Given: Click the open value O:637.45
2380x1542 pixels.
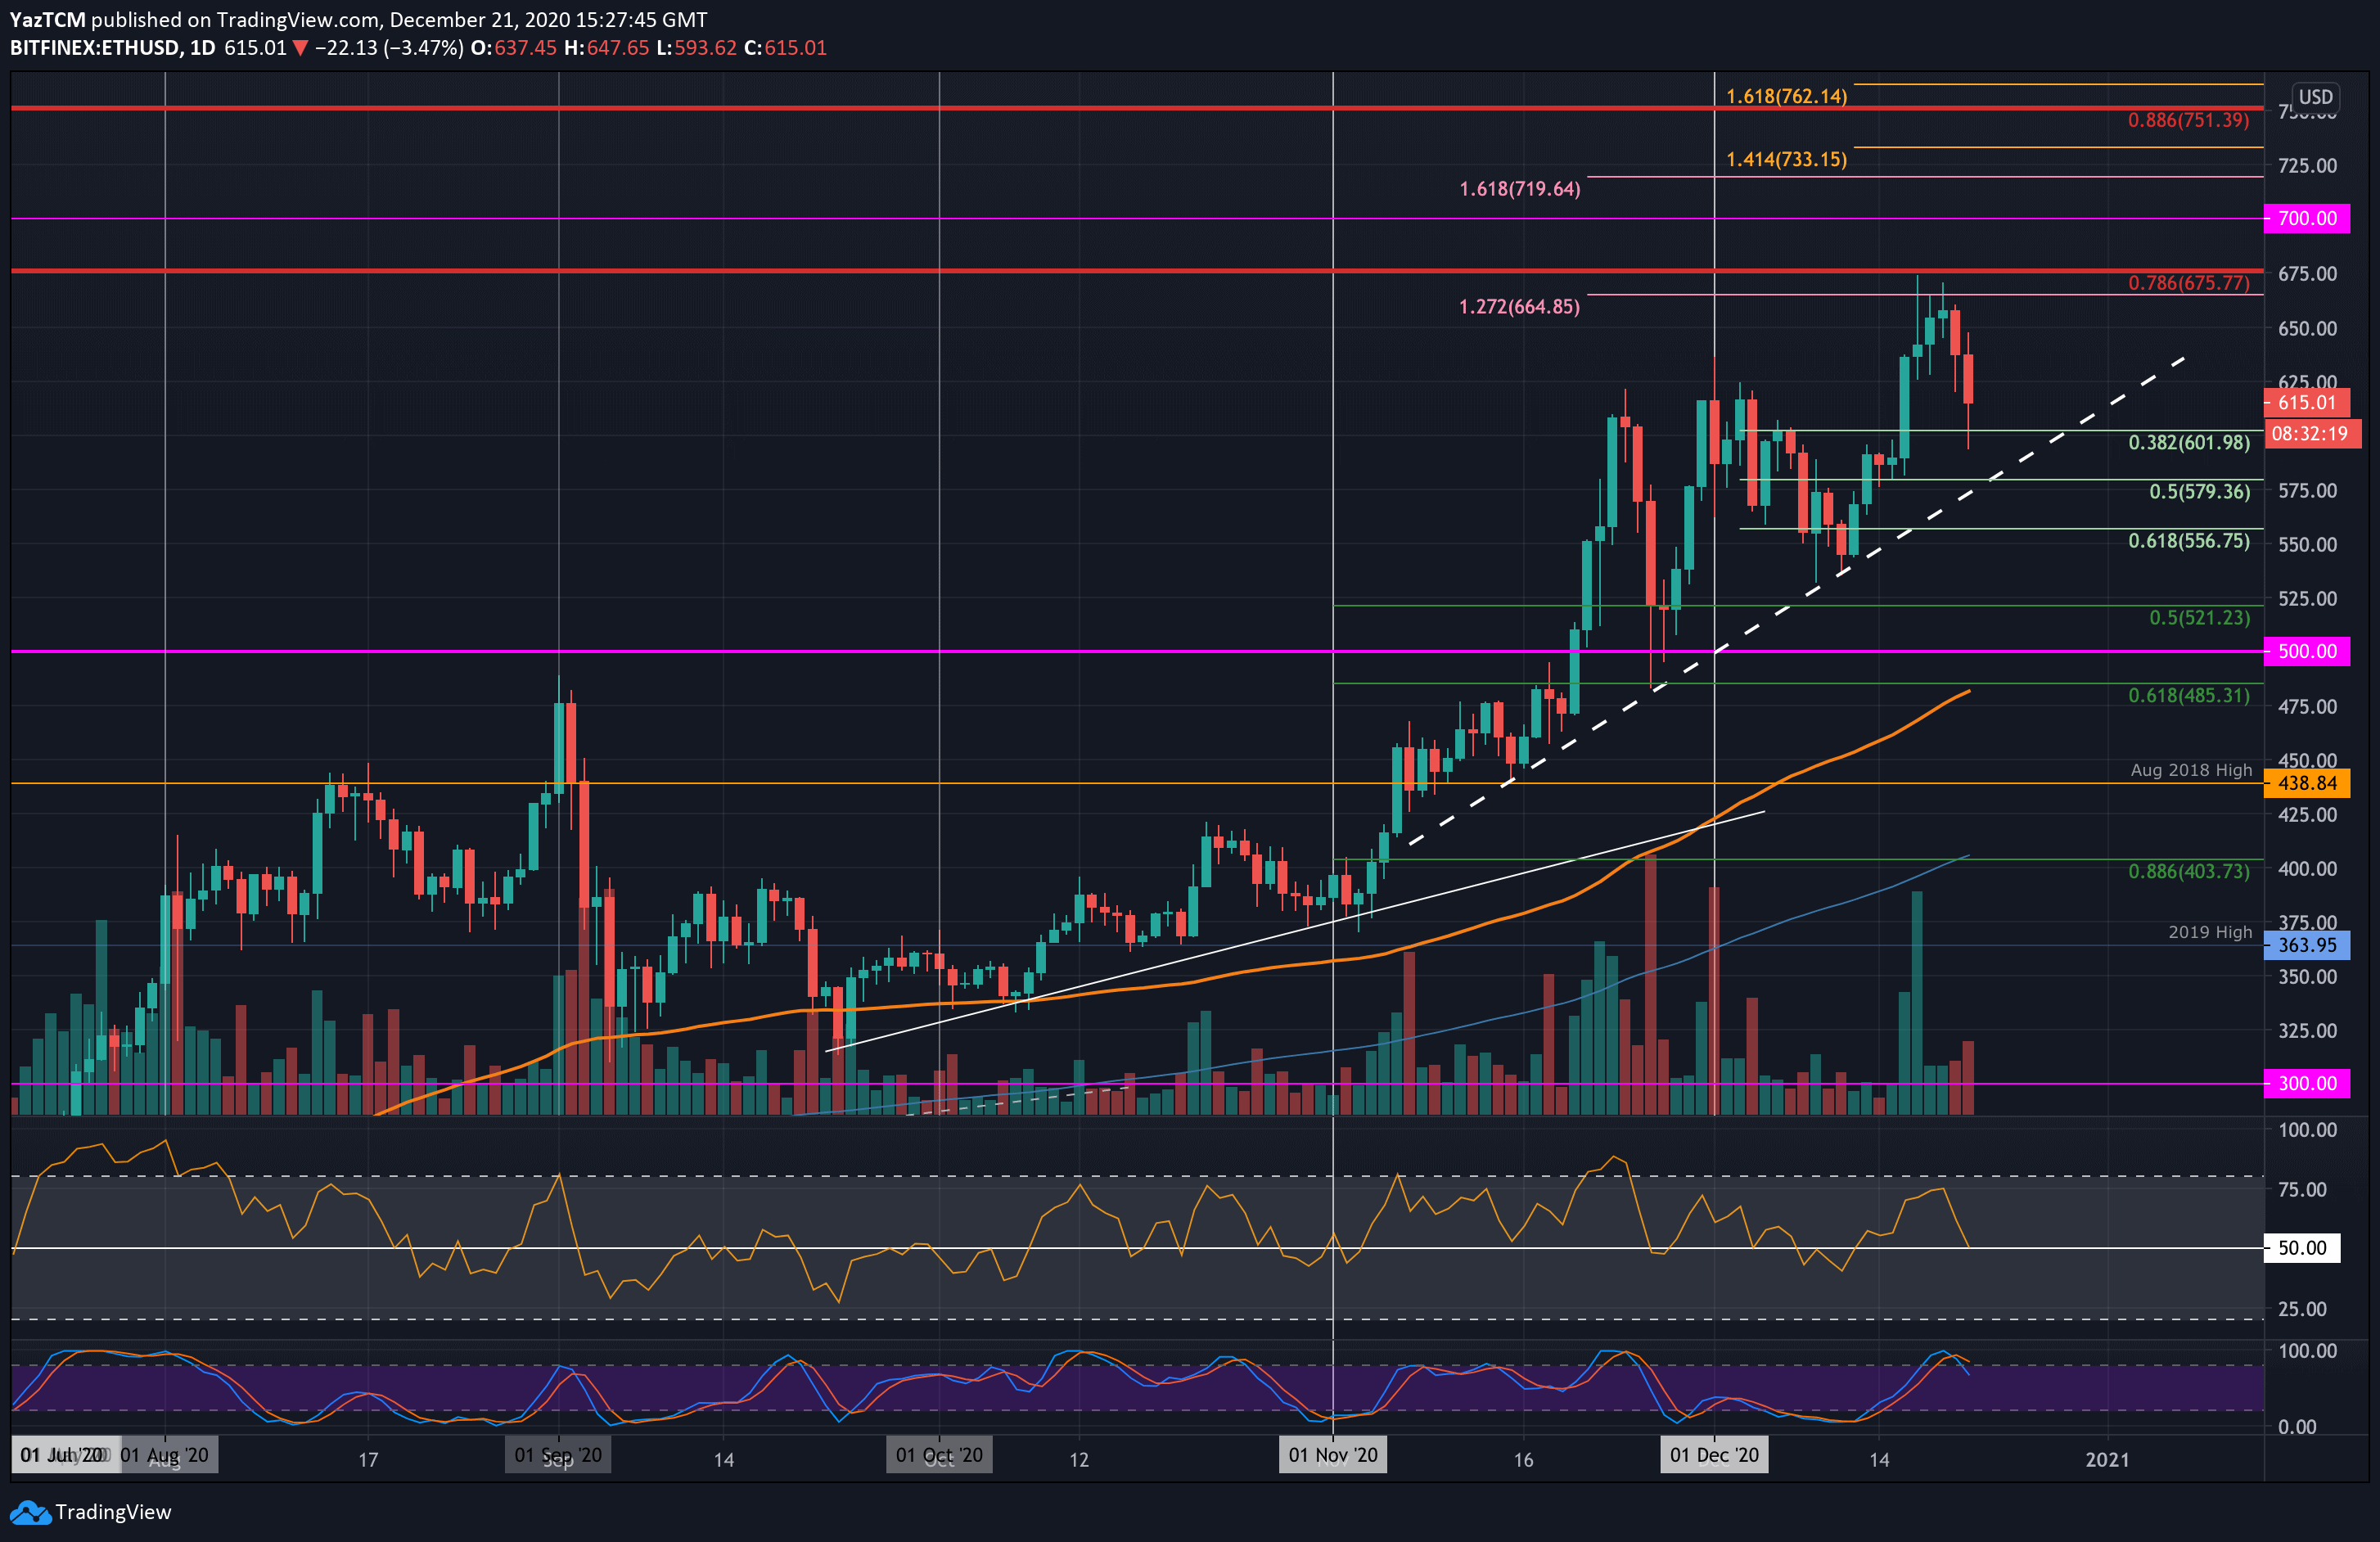Looking at the screenshot, I should tap(513, 48).
